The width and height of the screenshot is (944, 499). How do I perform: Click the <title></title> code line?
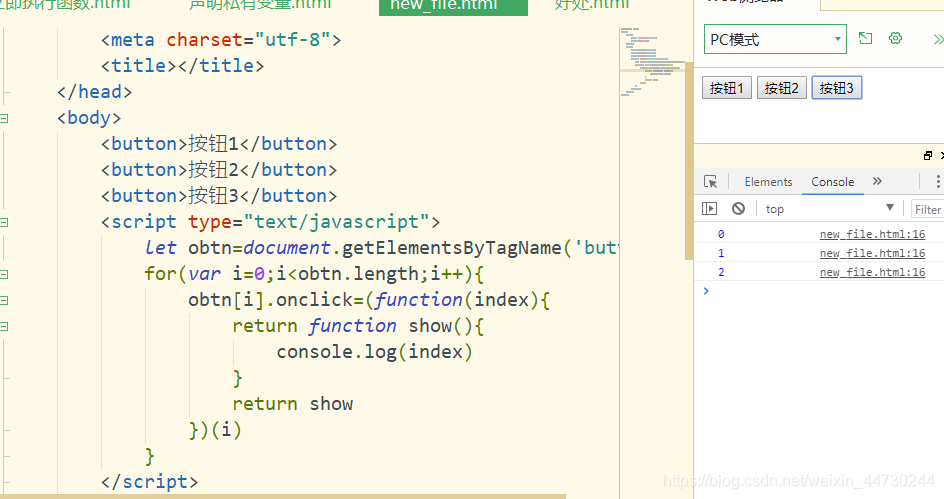point(182,66)
